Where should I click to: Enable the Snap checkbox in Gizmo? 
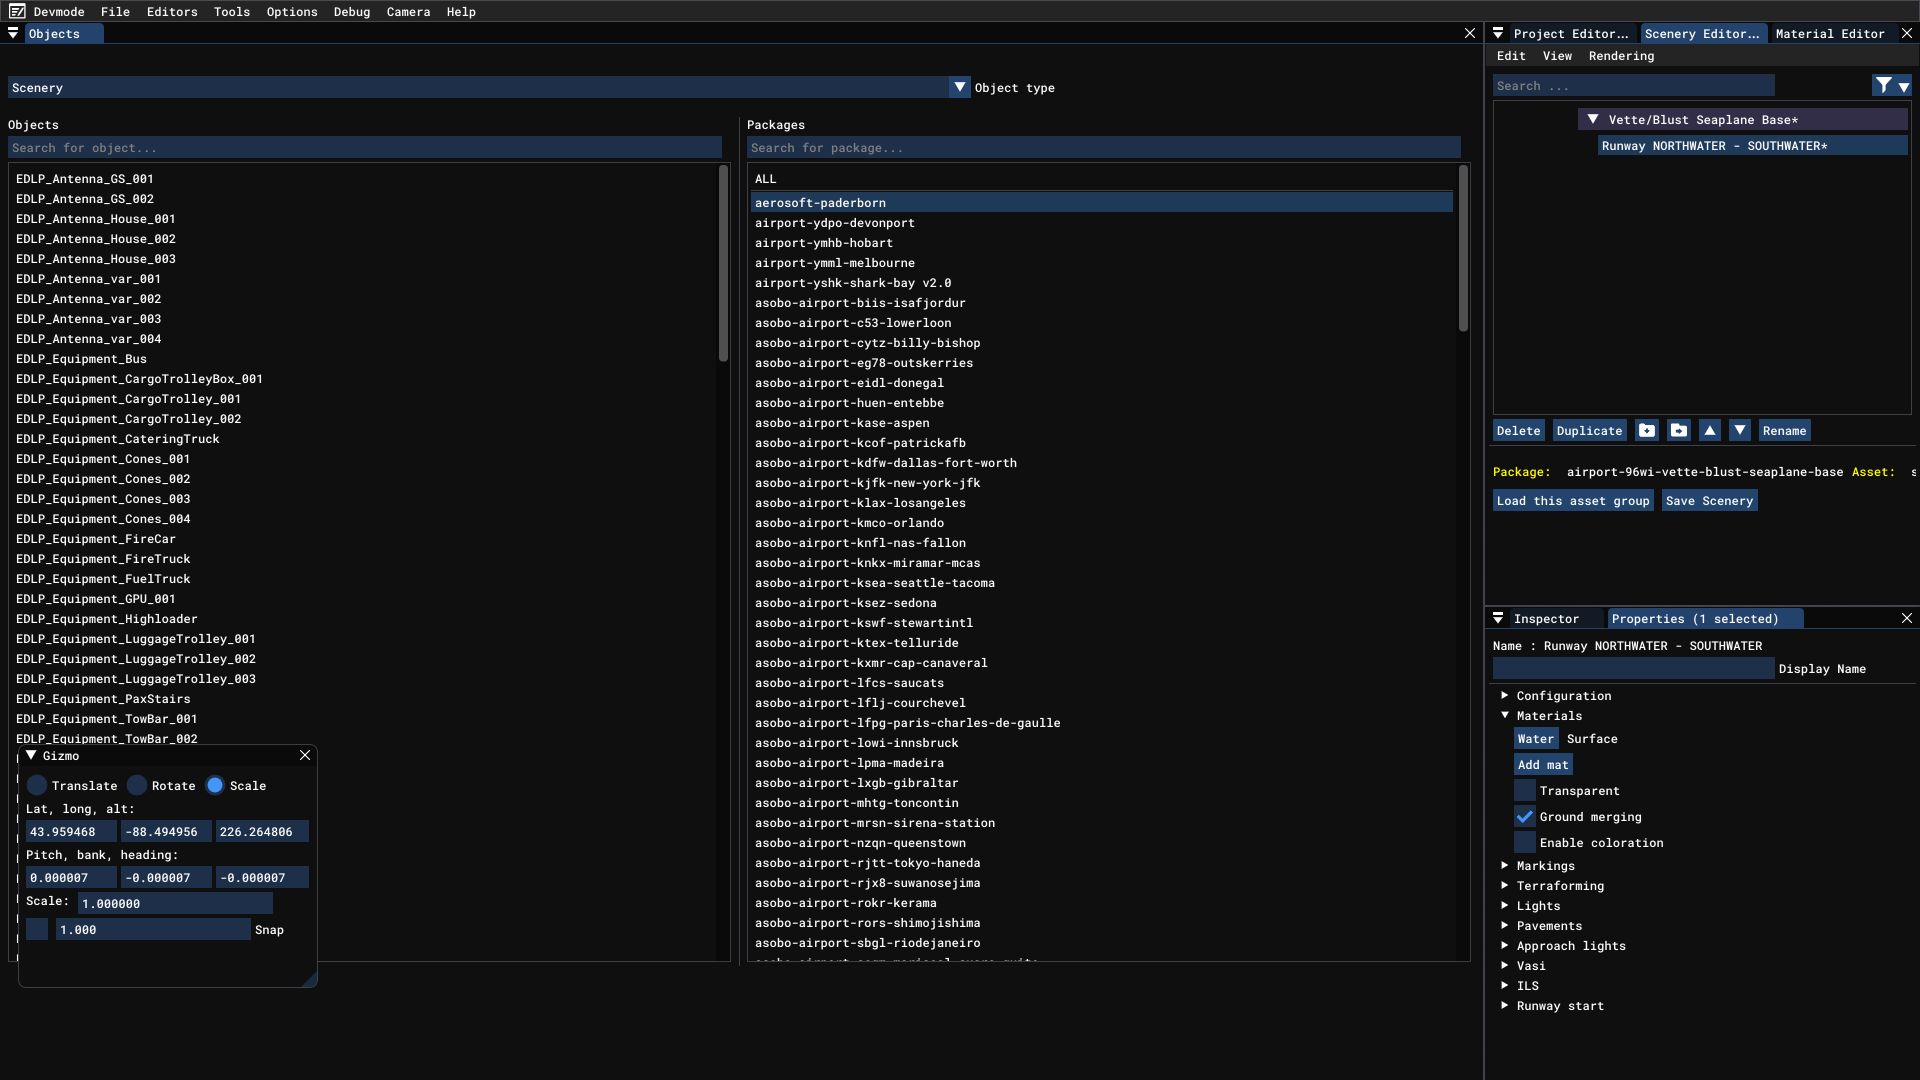coord(37,930)
